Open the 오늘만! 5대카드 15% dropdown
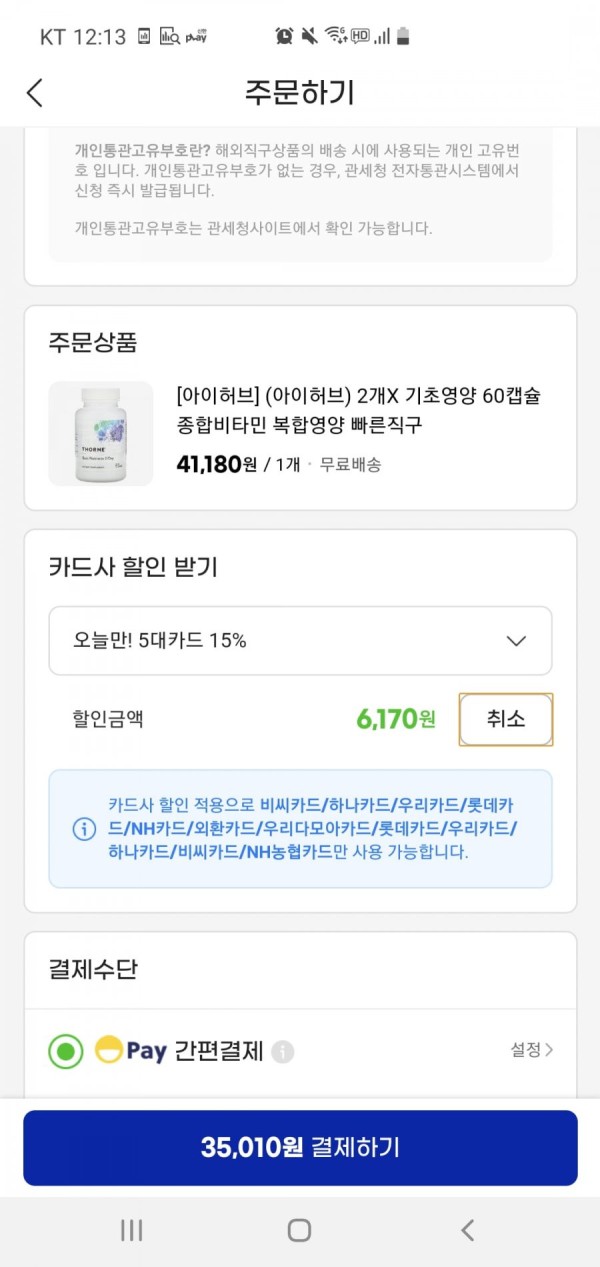The width and height of the screenshot is (600, 1267). [x=300, y=640]
